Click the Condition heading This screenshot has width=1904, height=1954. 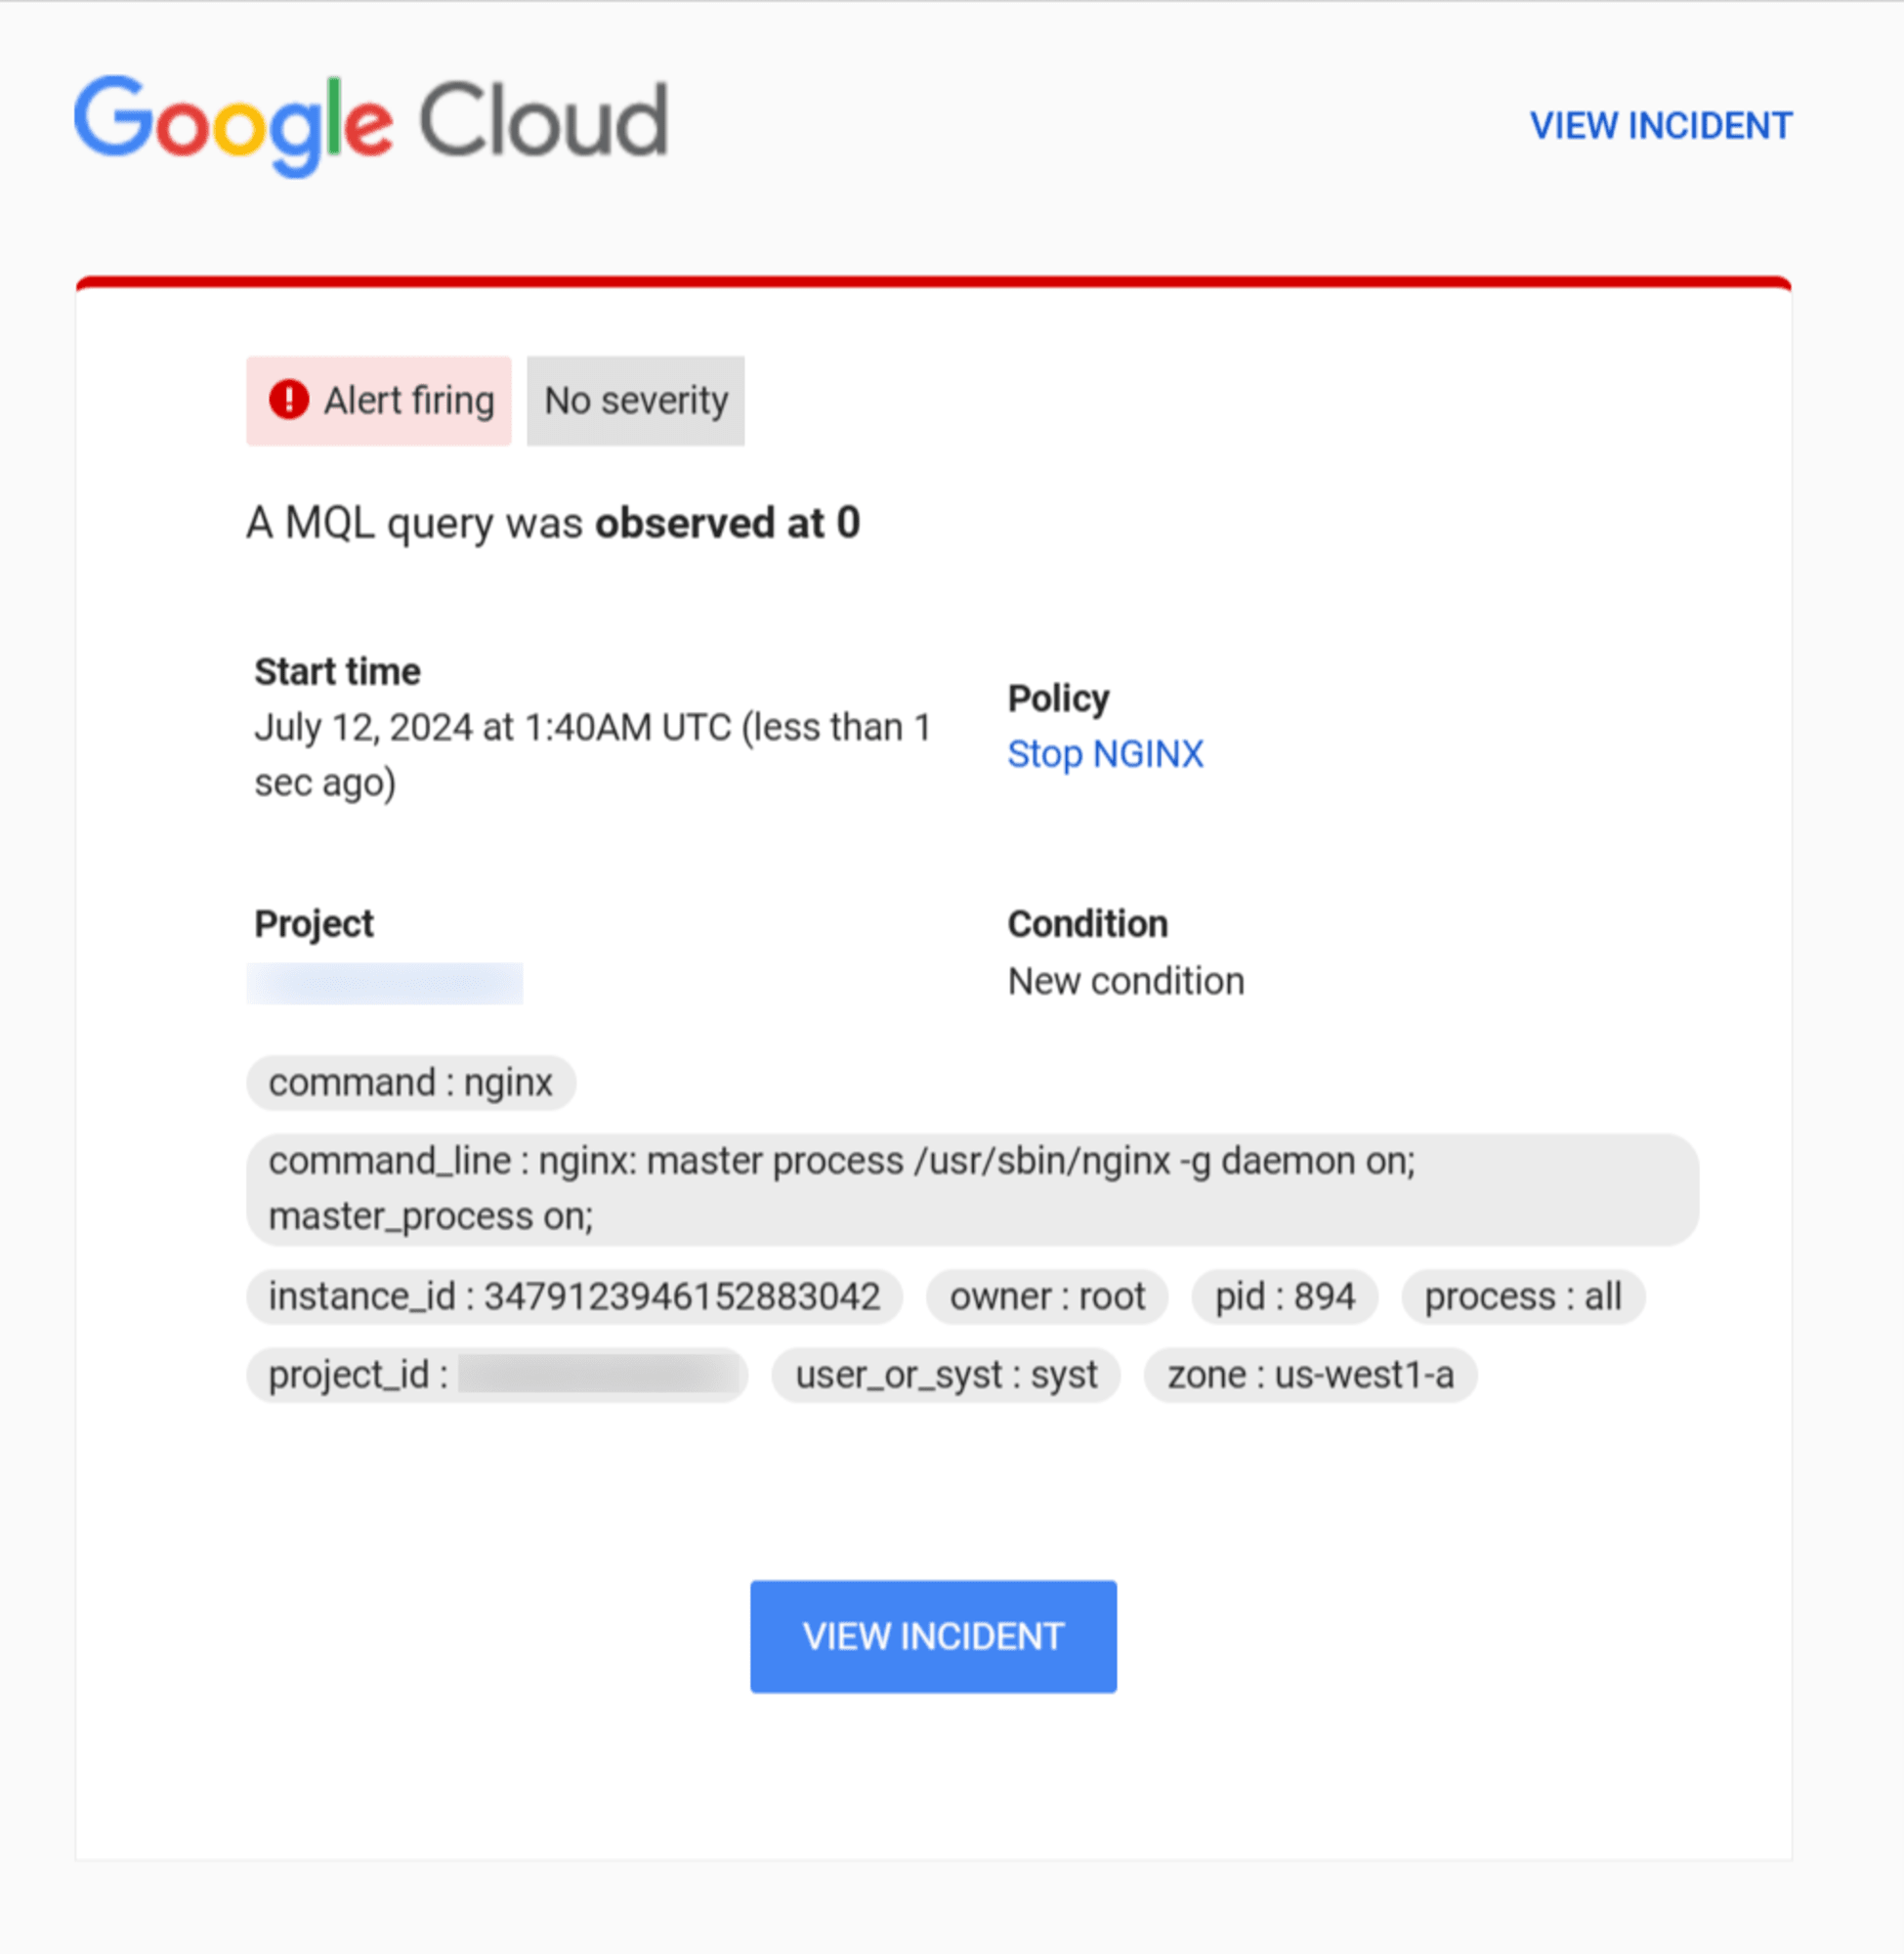click(x=1087, y=924)
